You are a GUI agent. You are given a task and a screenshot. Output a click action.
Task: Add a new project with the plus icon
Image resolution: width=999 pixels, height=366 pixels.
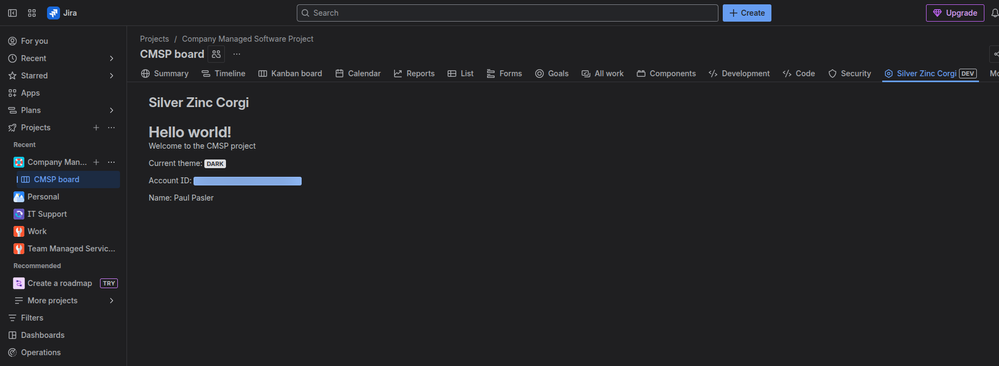click(x=96, y=128)
